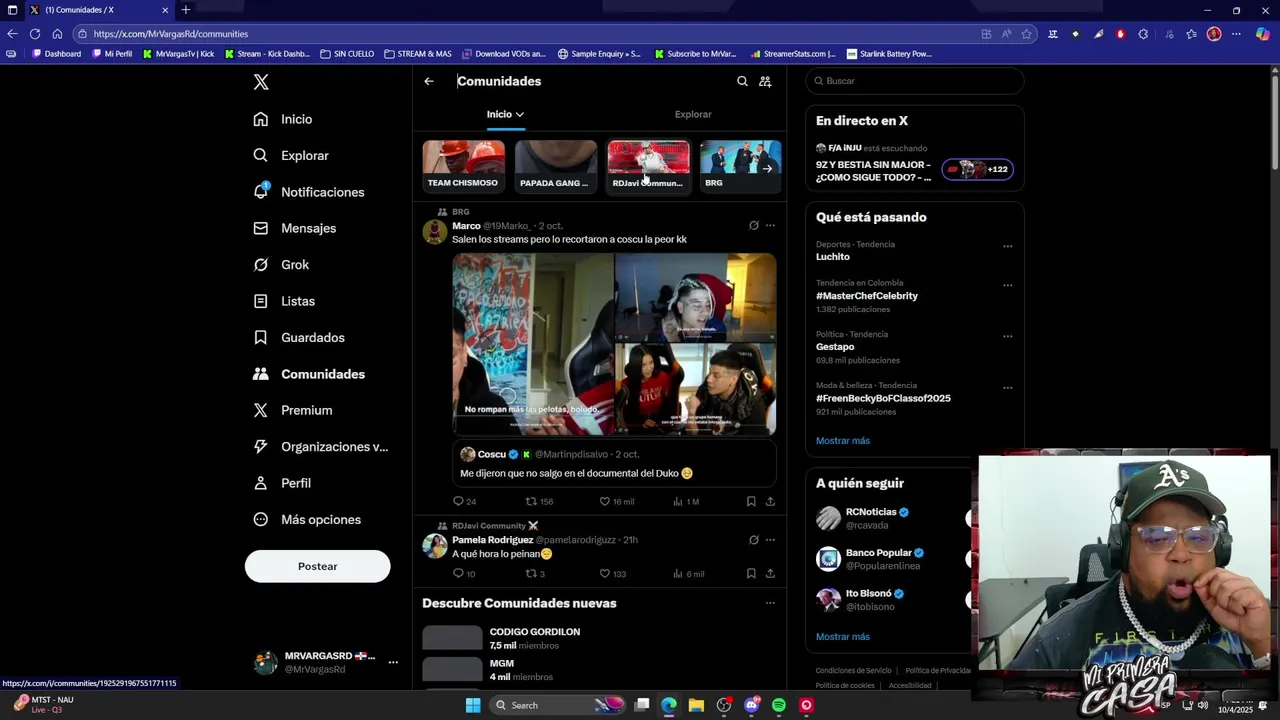Open Perfil in the sidebar

pos(296,483)
